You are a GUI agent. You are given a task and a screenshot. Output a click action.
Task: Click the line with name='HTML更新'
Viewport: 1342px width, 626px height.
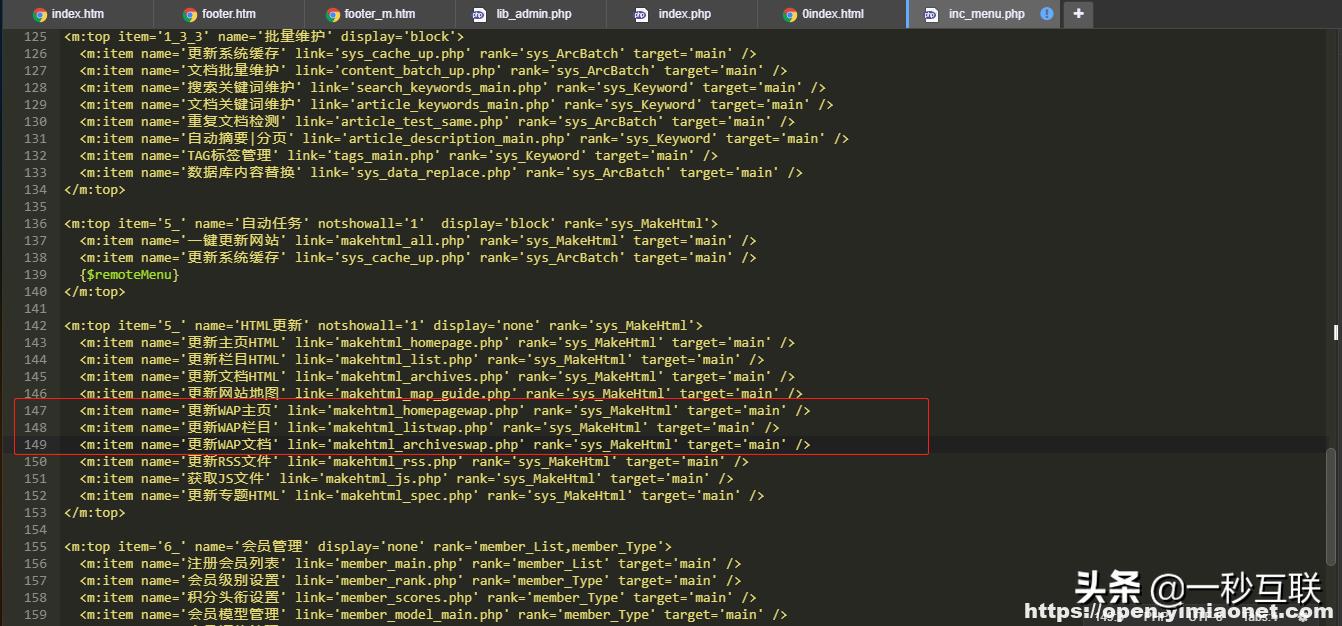383,325
